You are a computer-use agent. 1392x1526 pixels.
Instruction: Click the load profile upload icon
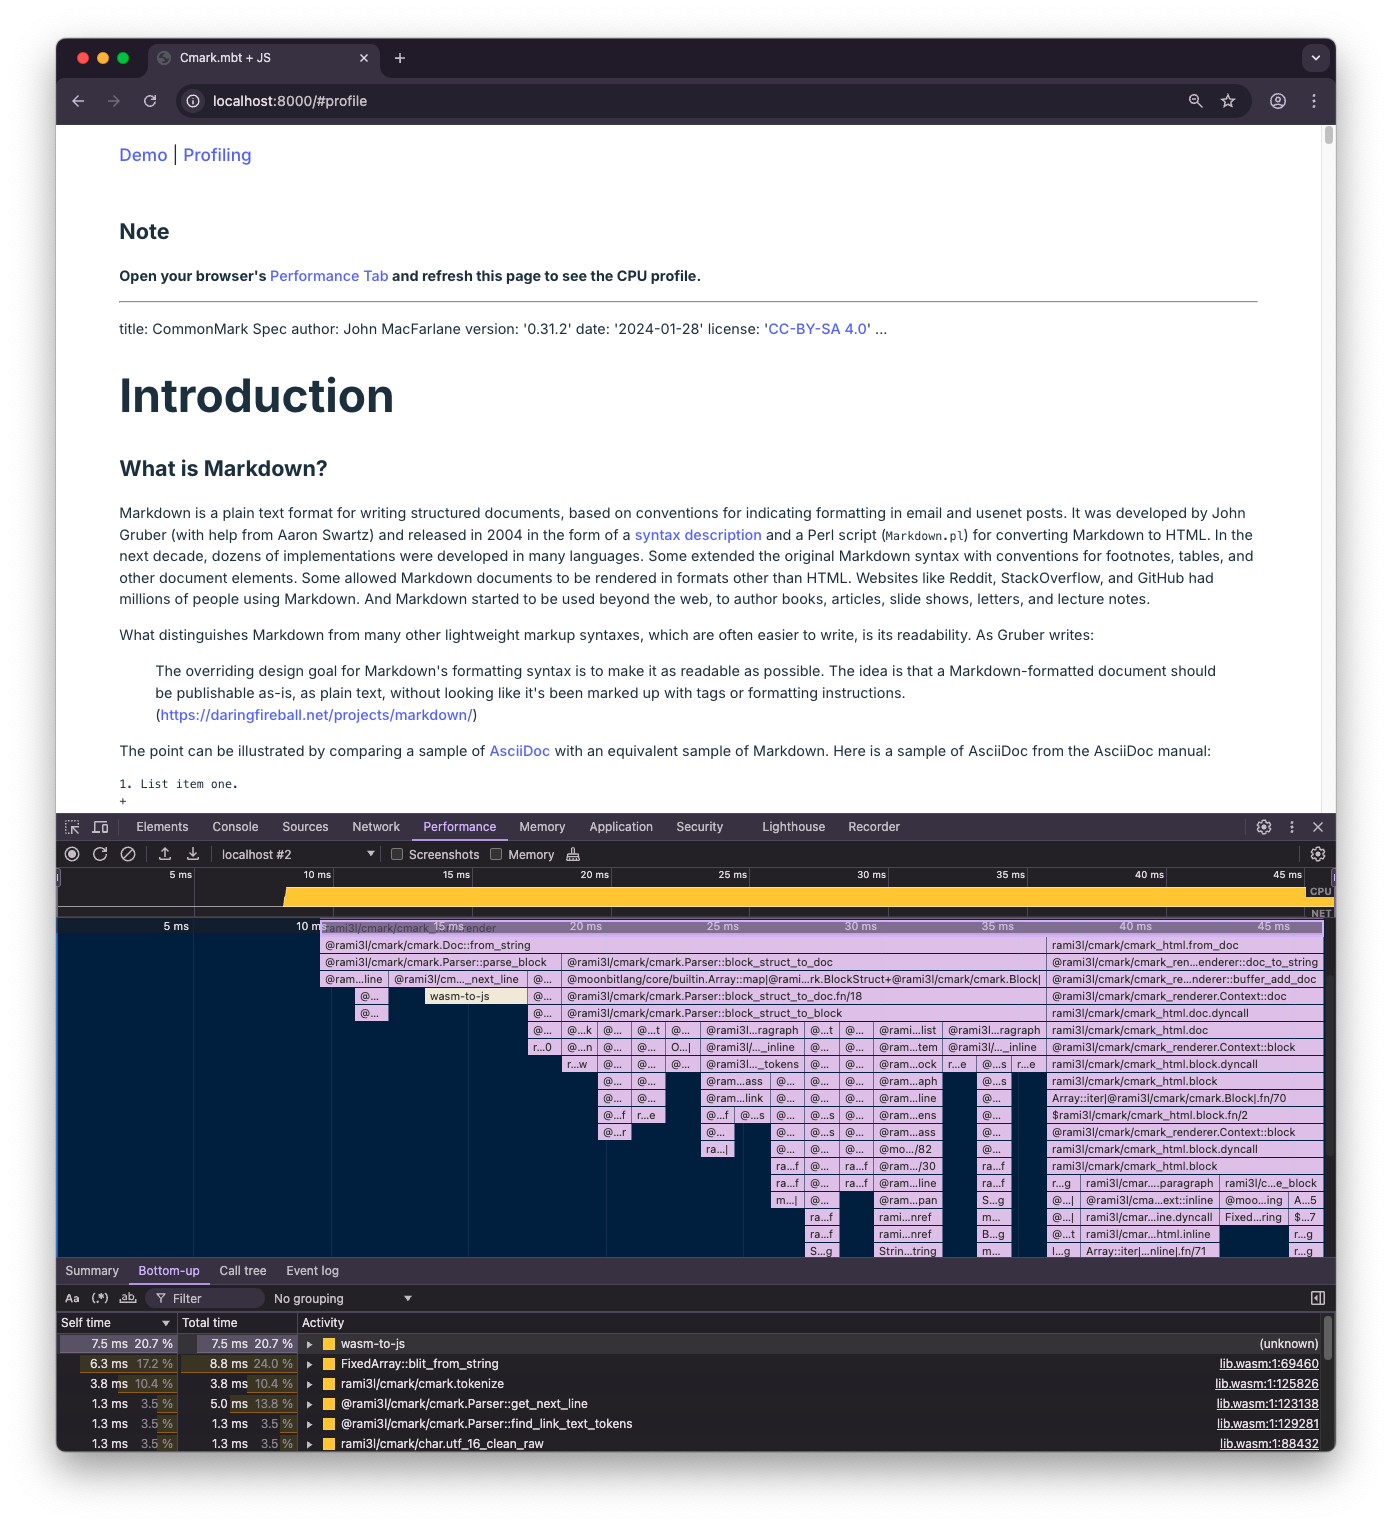click(x=165, y=854)
